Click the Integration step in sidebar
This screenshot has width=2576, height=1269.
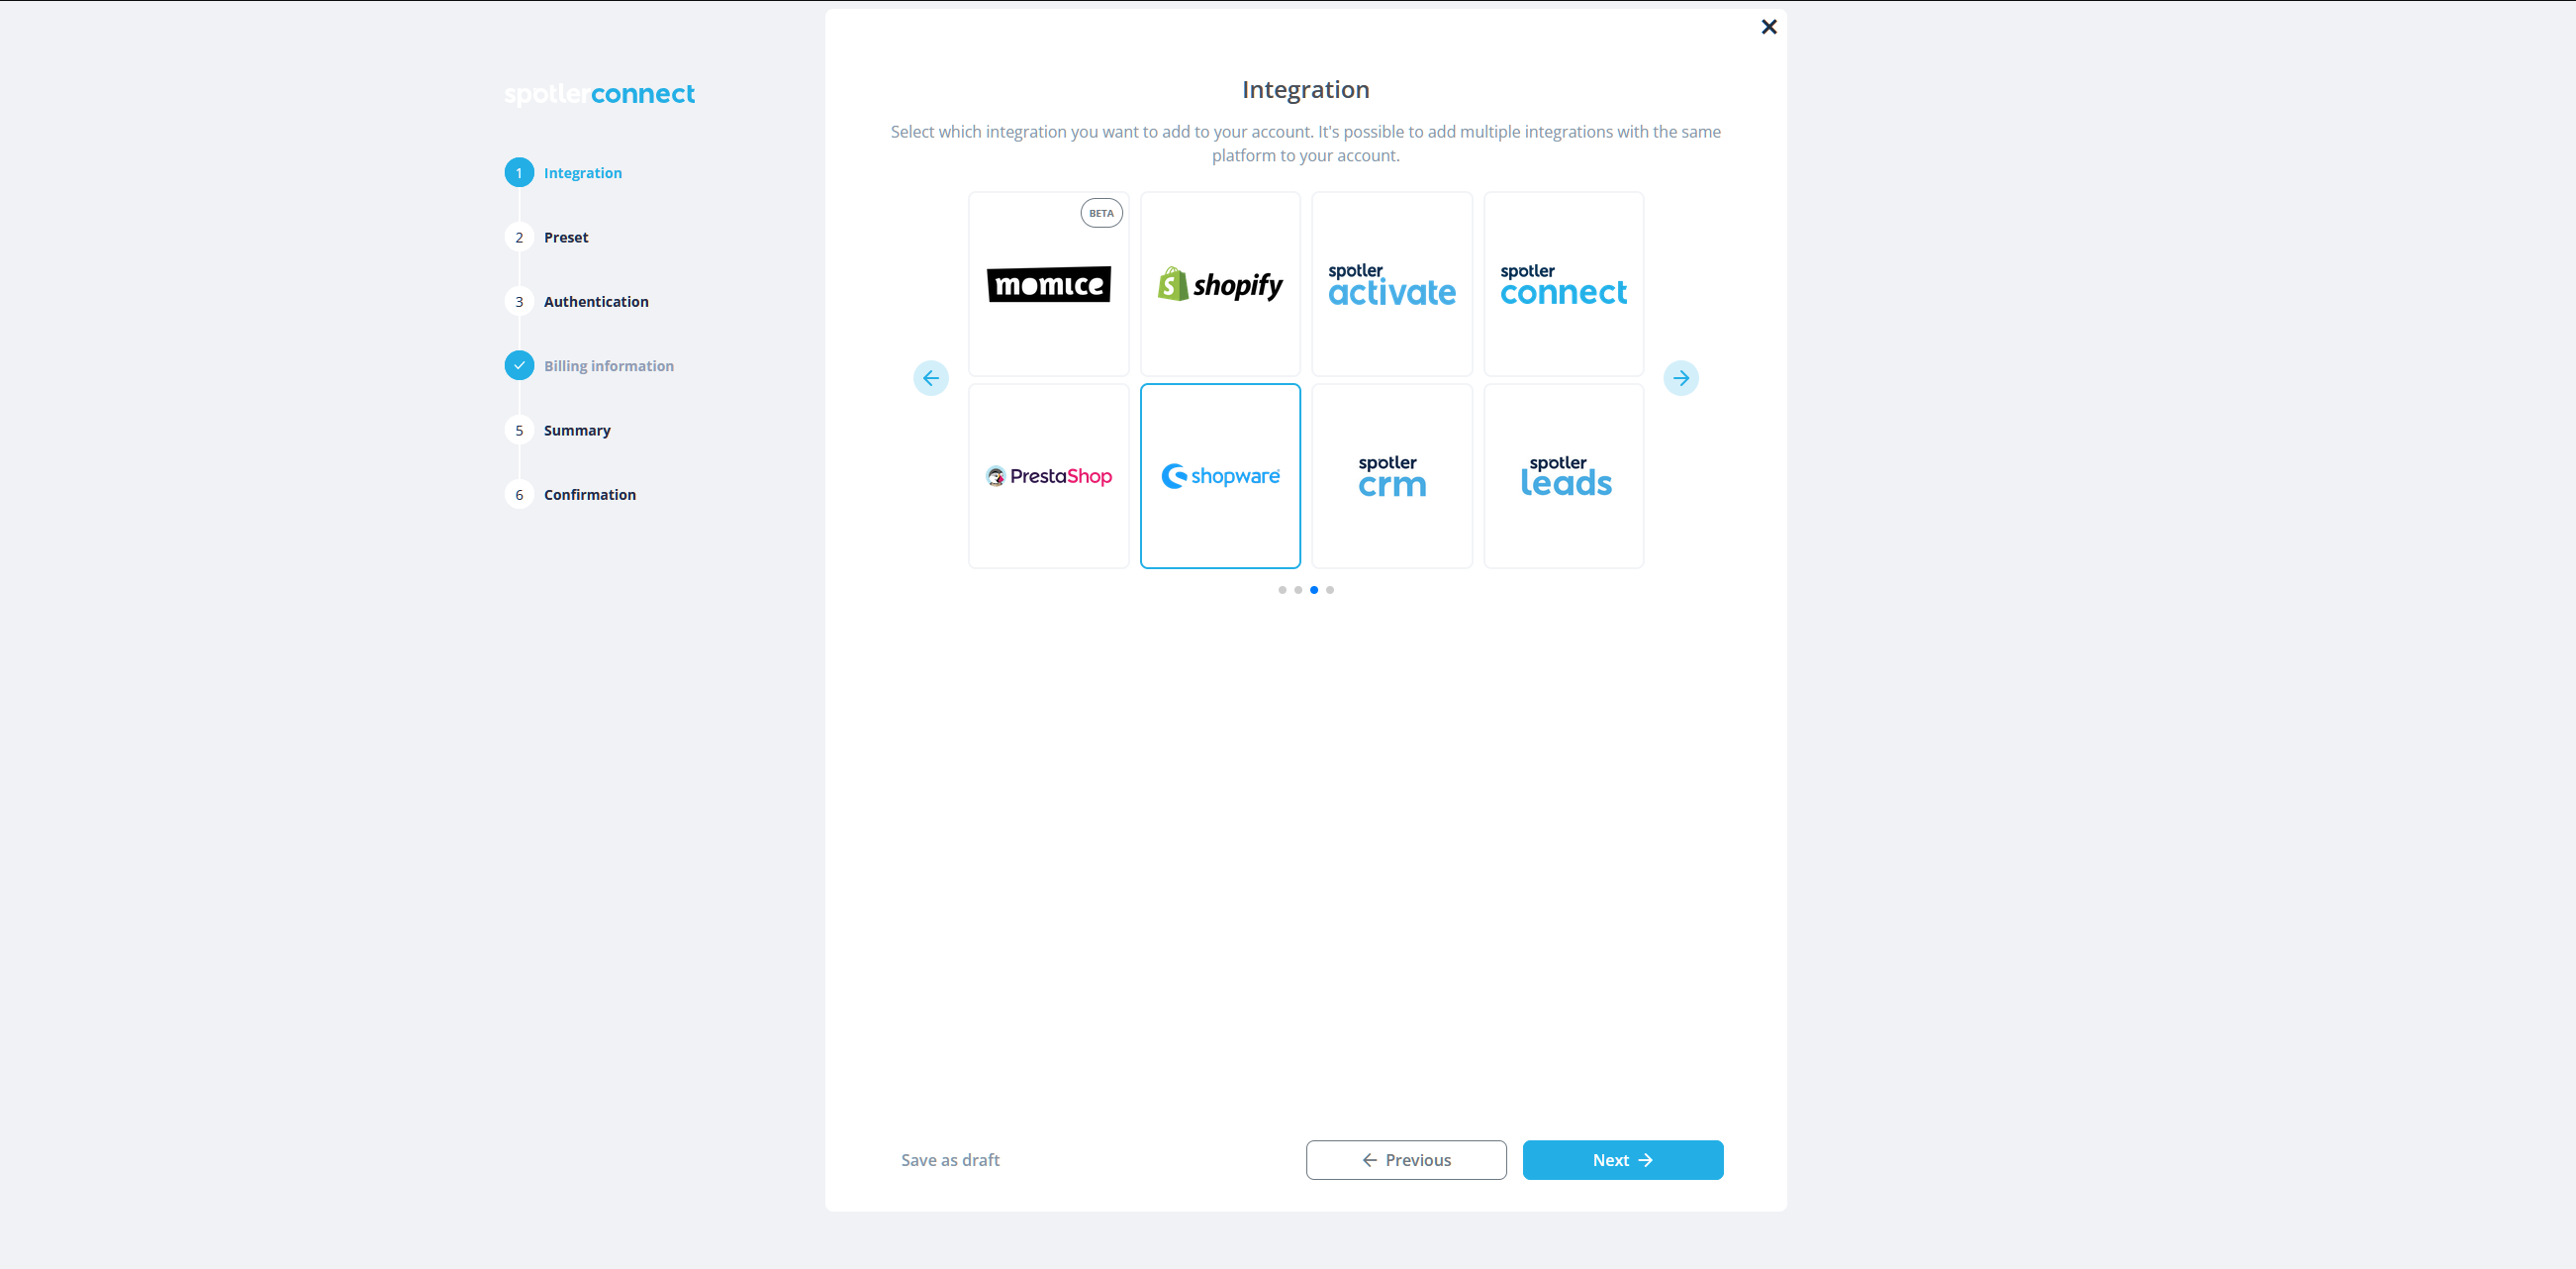[x=583, y=171]
